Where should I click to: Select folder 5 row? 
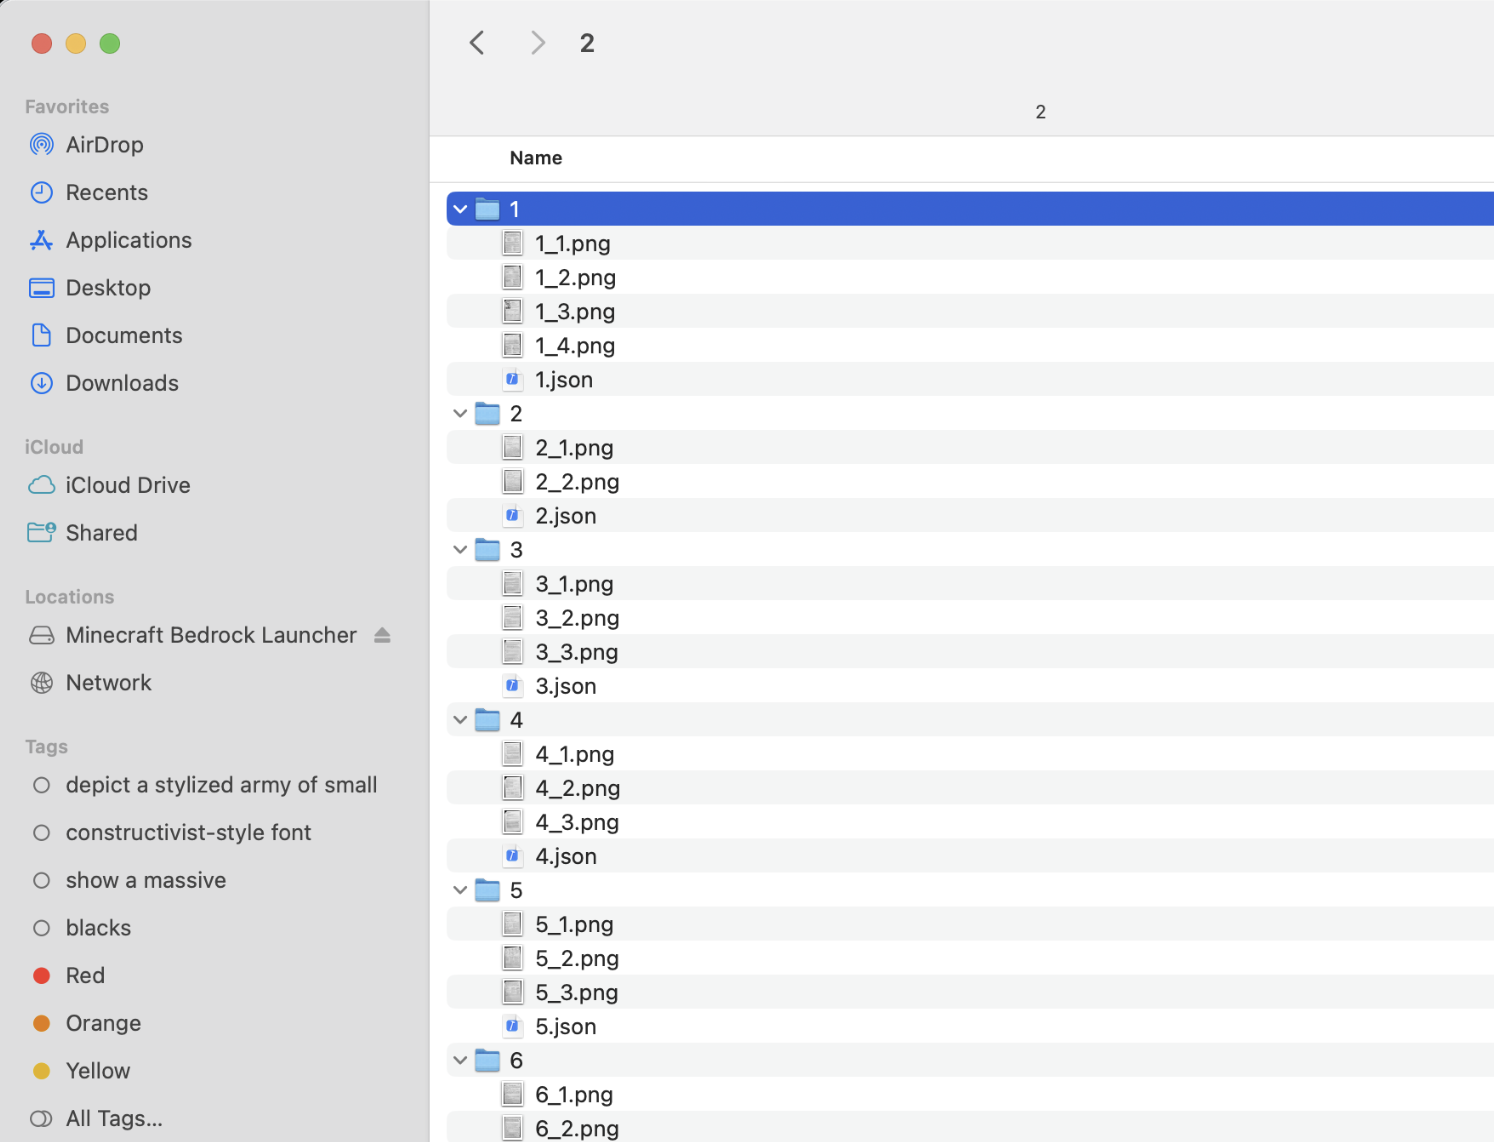click(970, 890)
